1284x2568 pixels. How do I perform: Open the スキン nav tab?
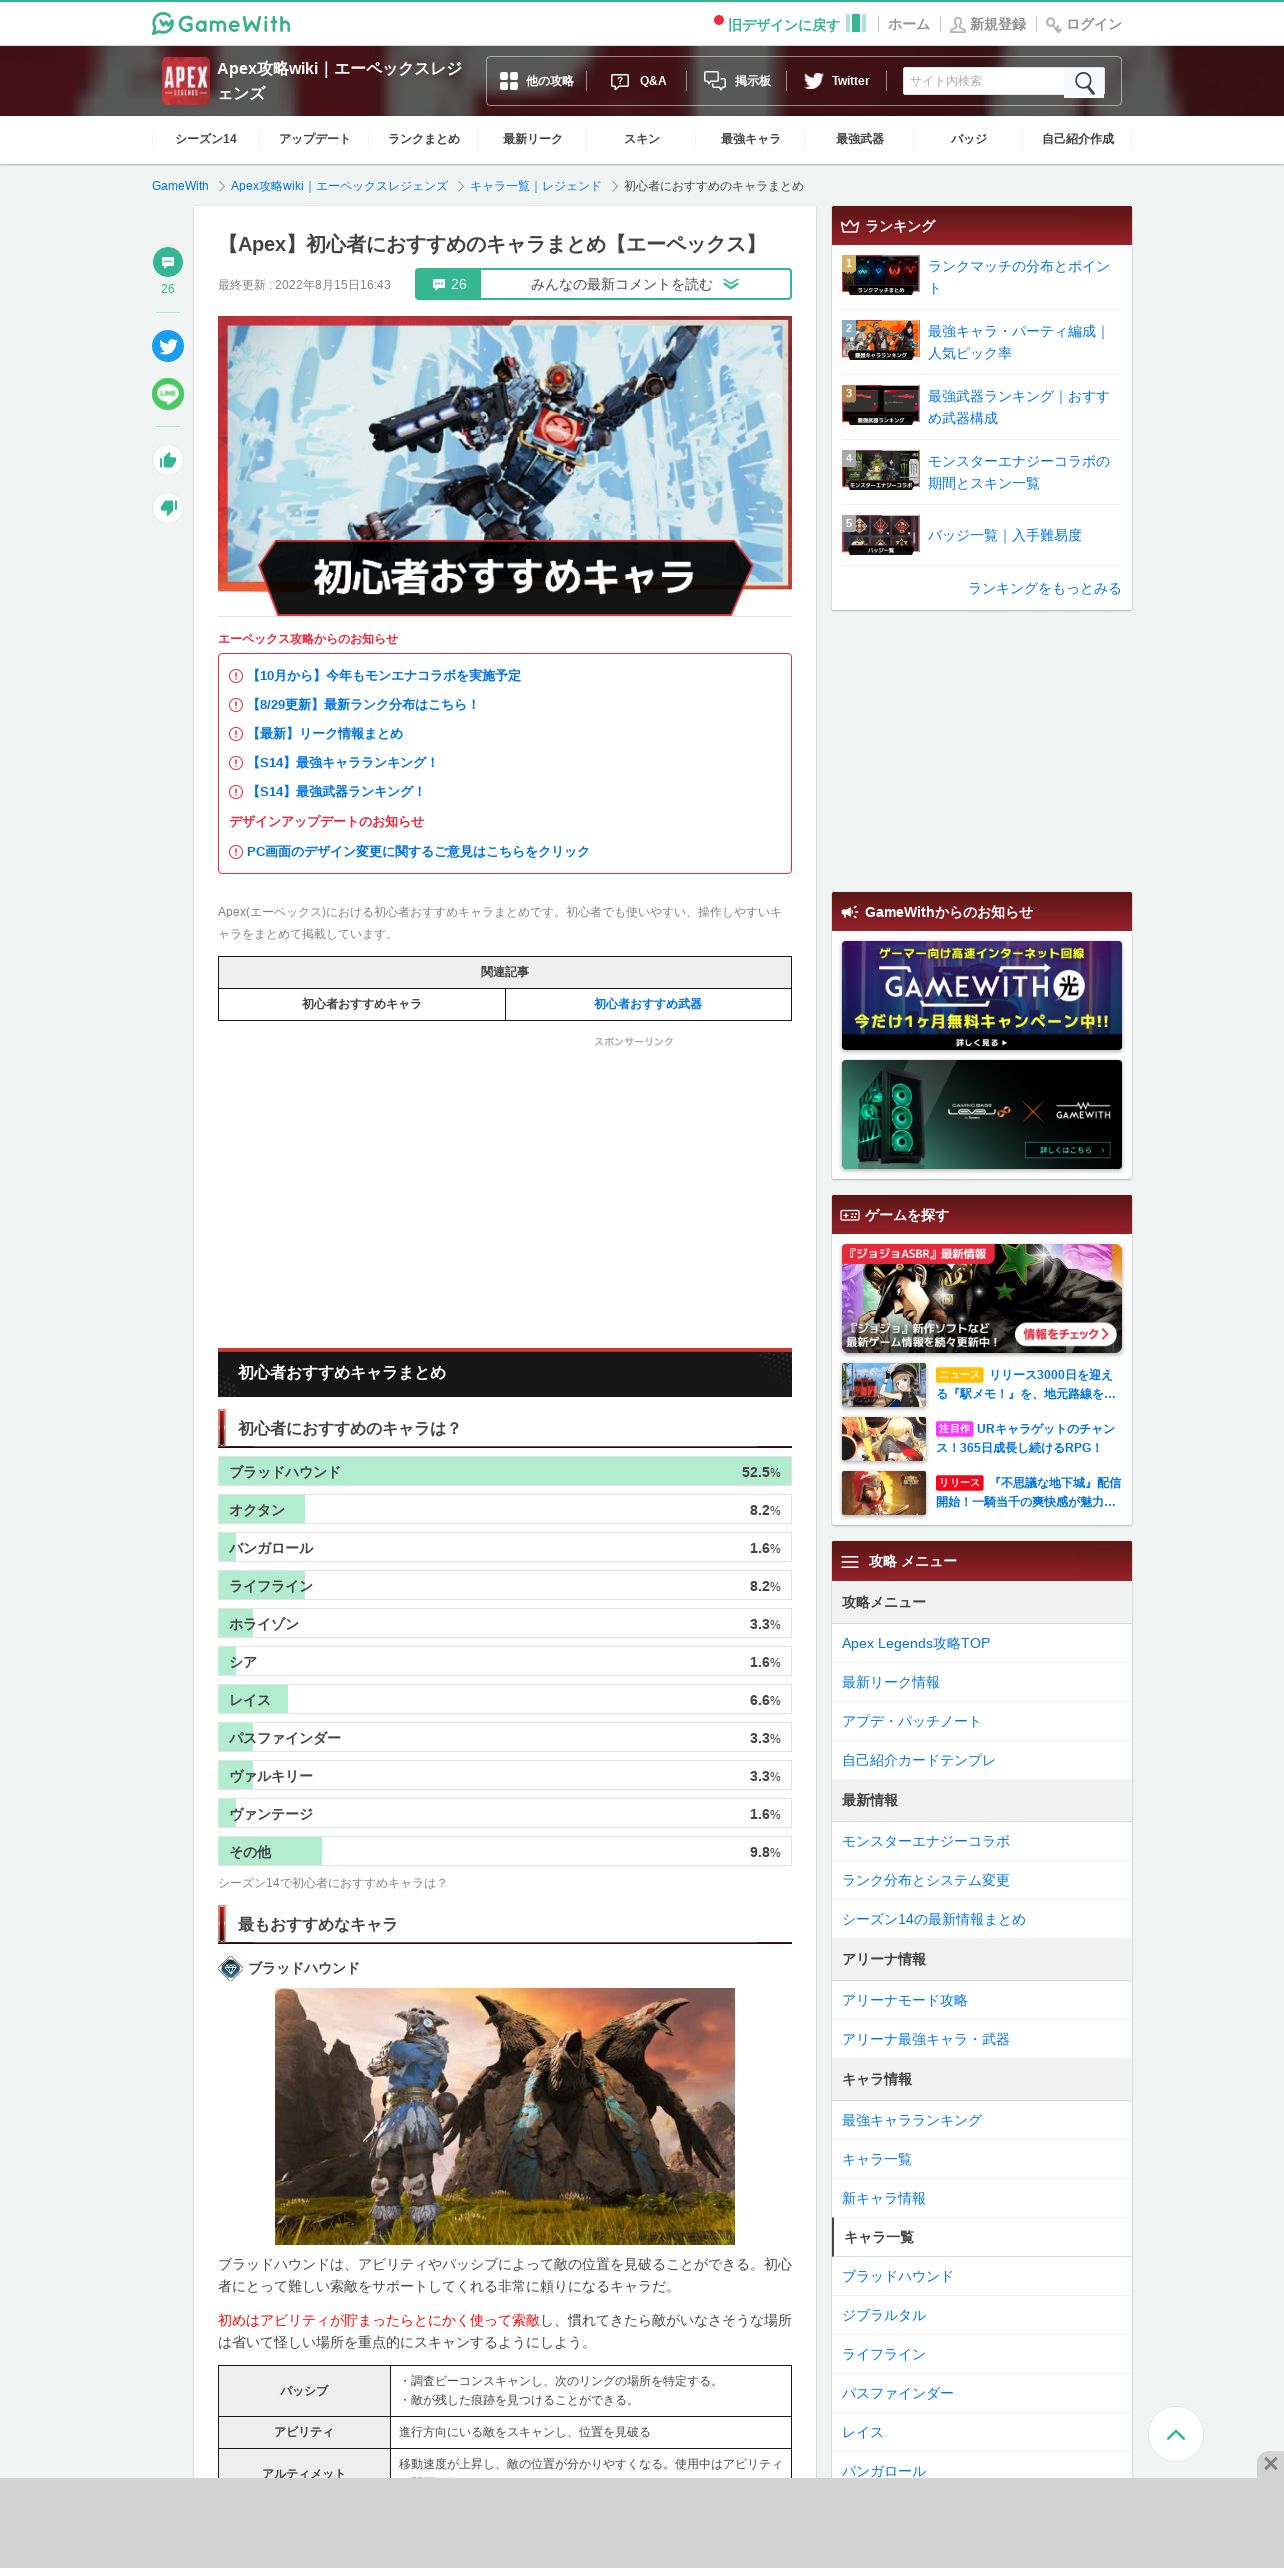tap(642, 139)
